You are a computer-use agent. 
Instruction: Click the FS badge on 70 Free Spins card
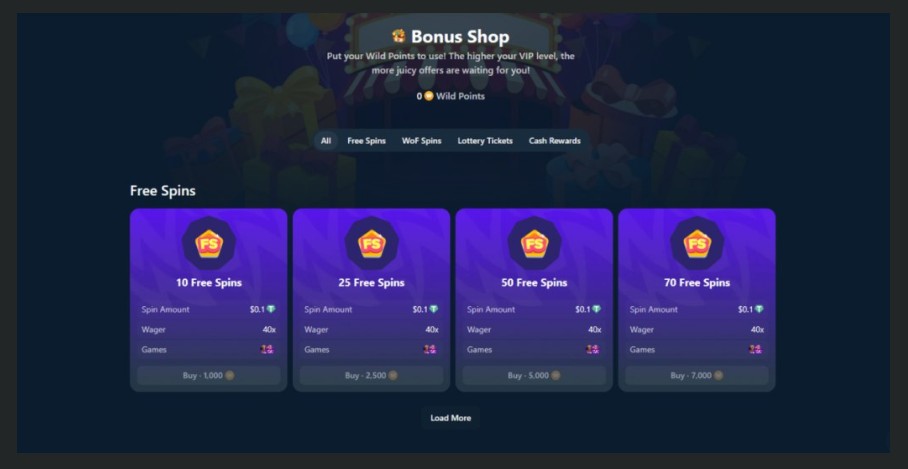[697, 244]
